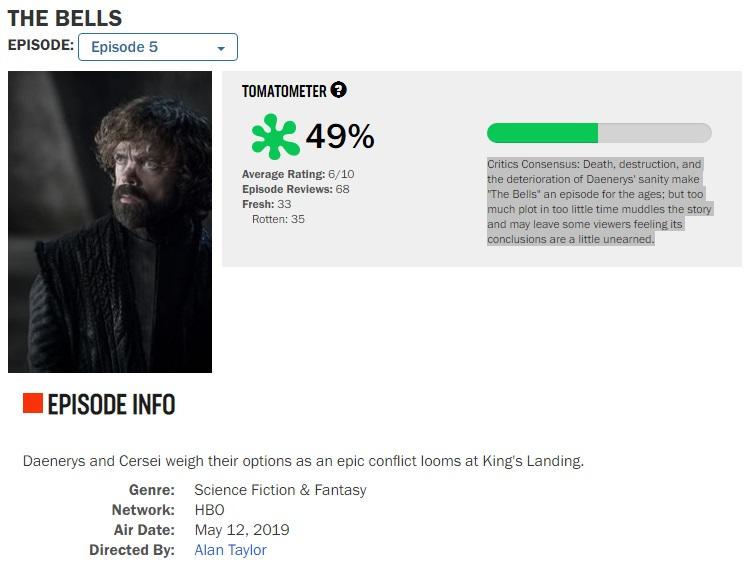Click THE BELLS episode title
The image size is (748, 572).
(x=64, y=18)
